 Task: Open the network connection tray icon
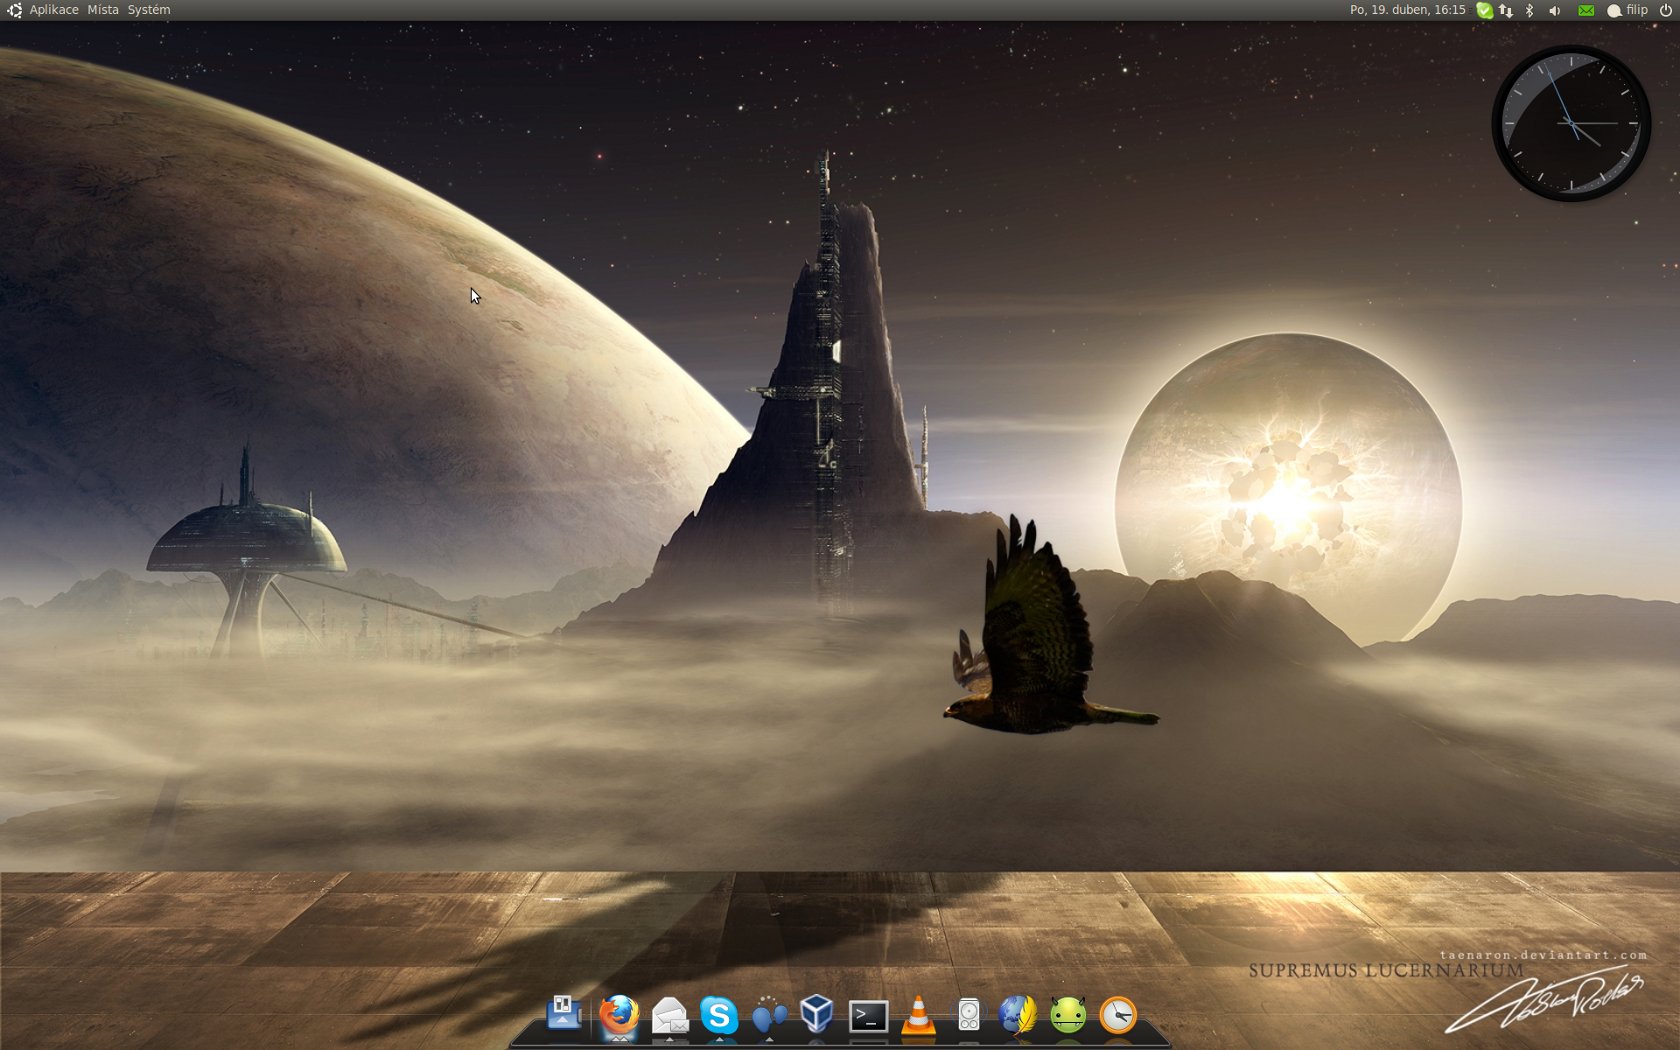pos(1506,10)
